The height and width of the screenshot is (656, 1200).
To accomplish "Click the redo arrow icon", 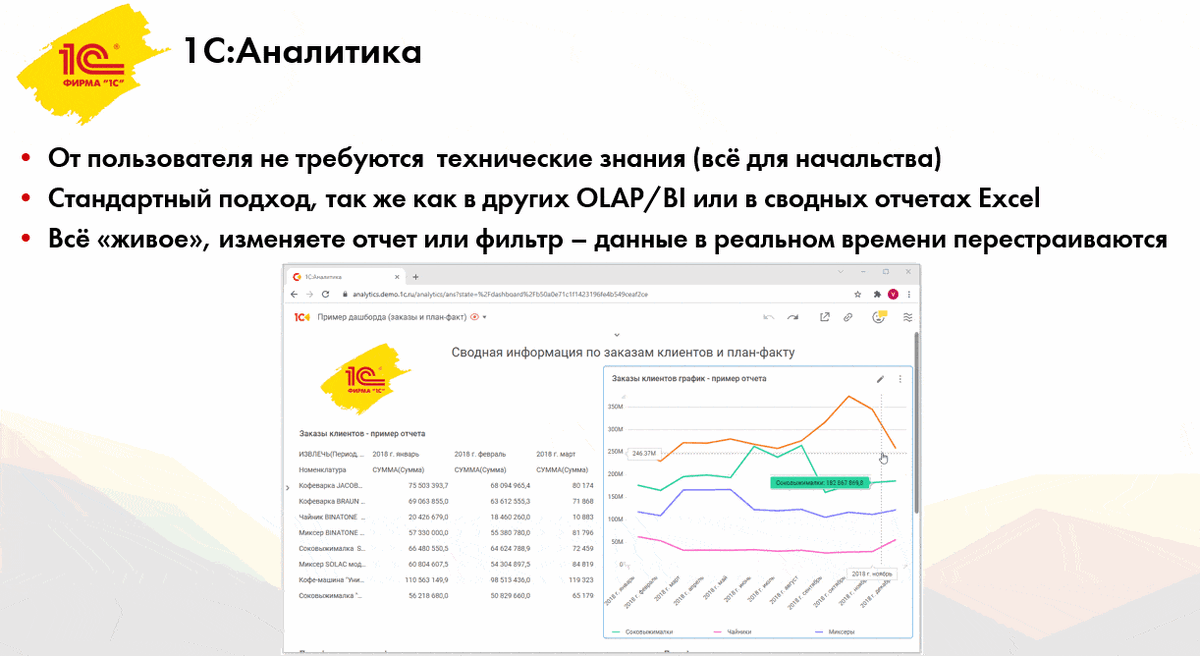I will tap(793, 317).
